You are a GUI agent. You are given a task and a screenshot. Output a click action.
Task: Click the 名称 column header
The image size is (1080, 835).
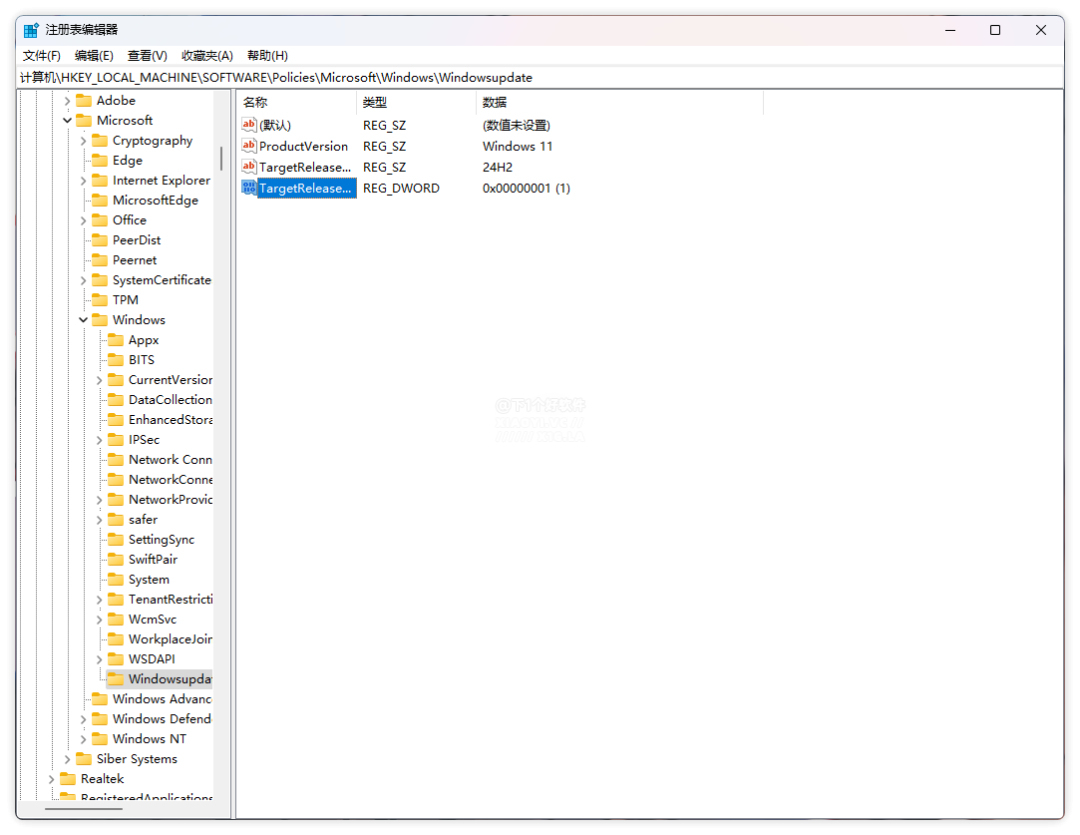pos(297,103)
